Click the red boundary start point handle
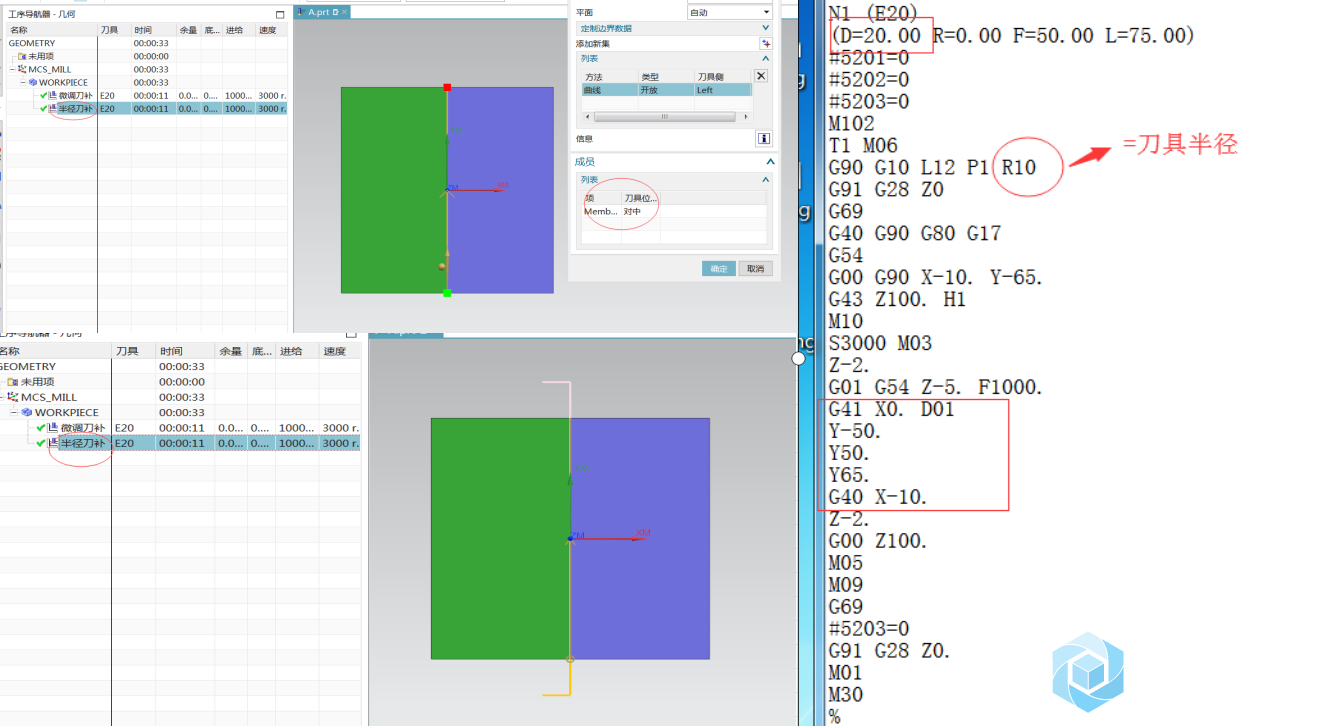 tap(447, 87)
